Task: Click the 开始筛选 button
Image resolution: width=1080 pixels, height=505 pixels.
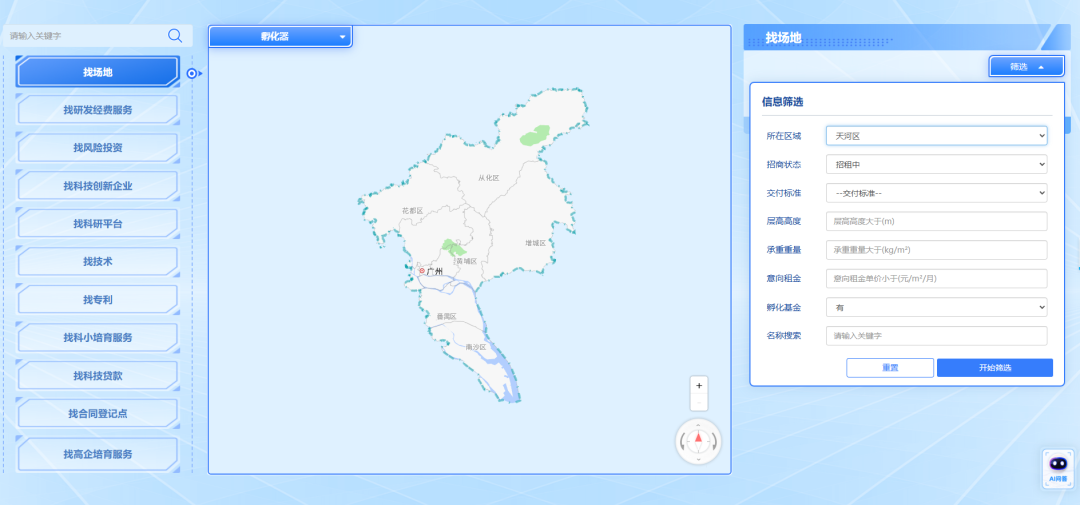Action: tap(994, 368)
